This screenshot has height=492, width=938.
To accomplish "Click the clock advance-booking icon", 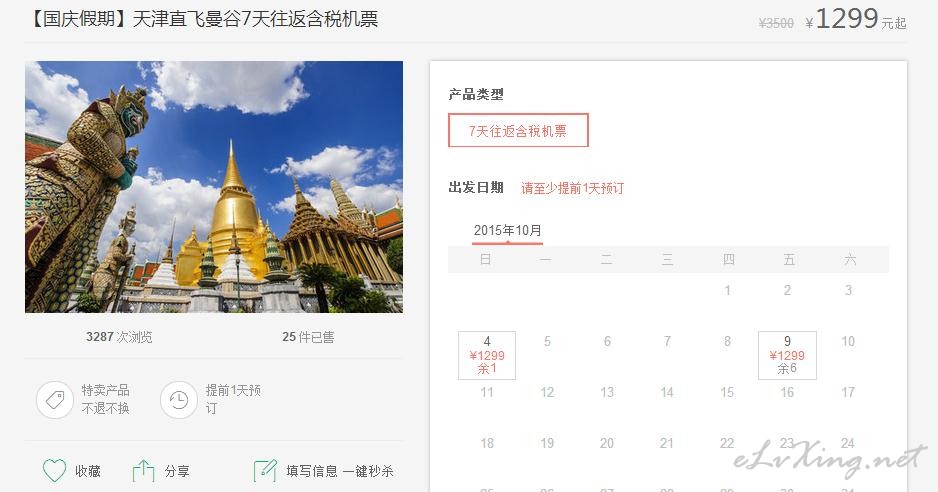I will (179, 400).
